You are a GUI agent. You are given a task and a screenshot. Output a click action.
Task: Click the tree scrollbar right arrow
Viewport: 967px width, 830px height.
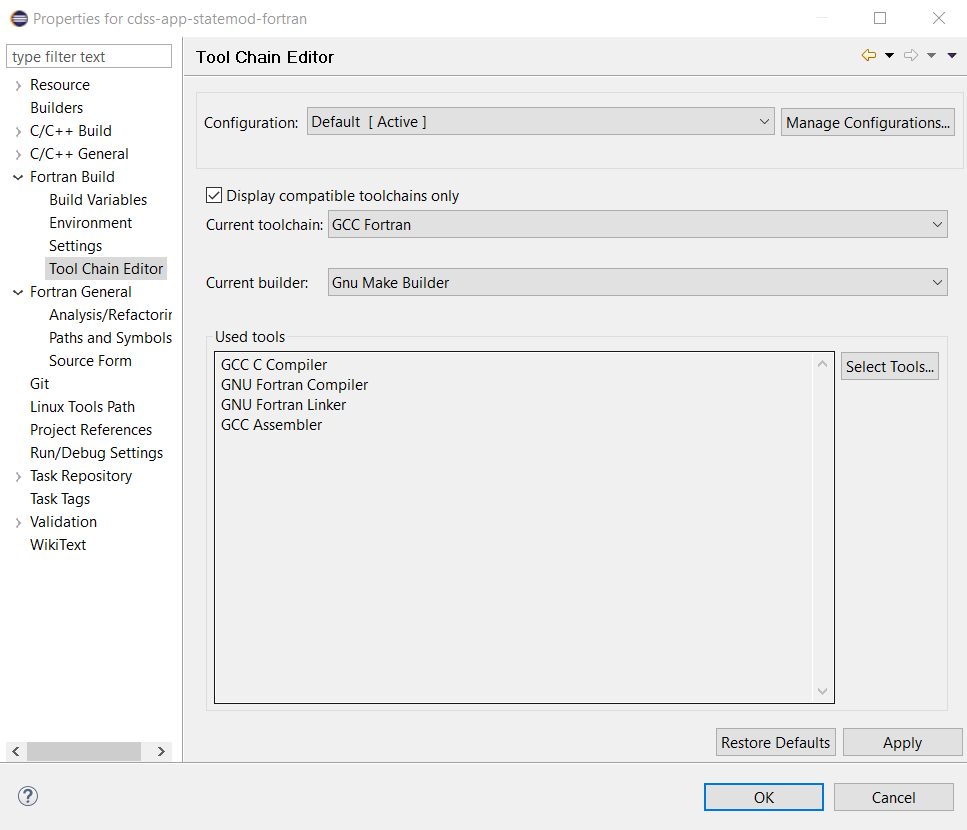coord(161,751)
